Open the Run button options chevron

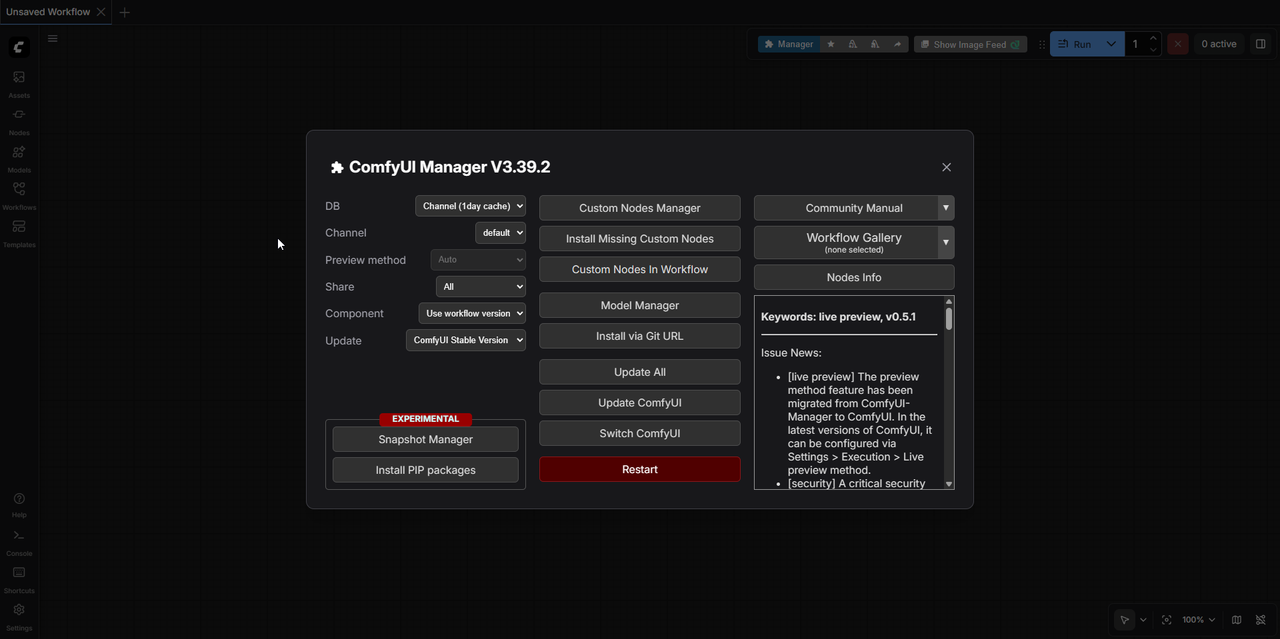pyautogui.click(x=1111, y=44)
